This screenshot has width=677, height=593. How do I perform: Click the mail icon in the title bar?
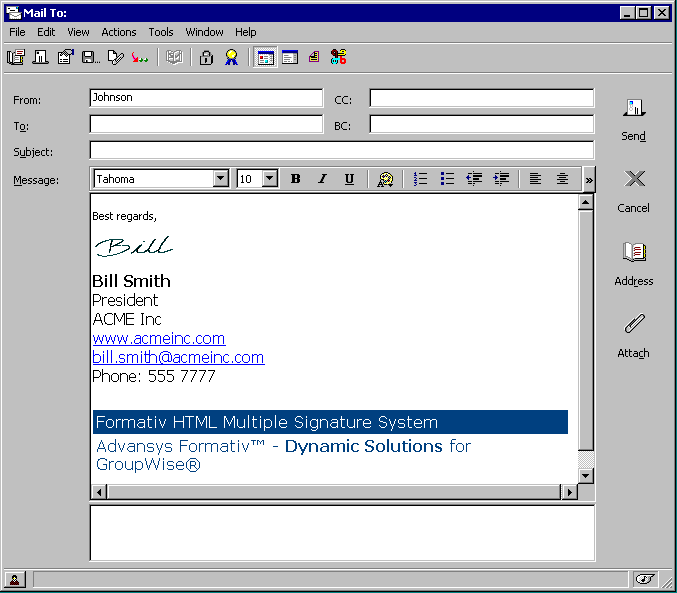pos(13,13)
